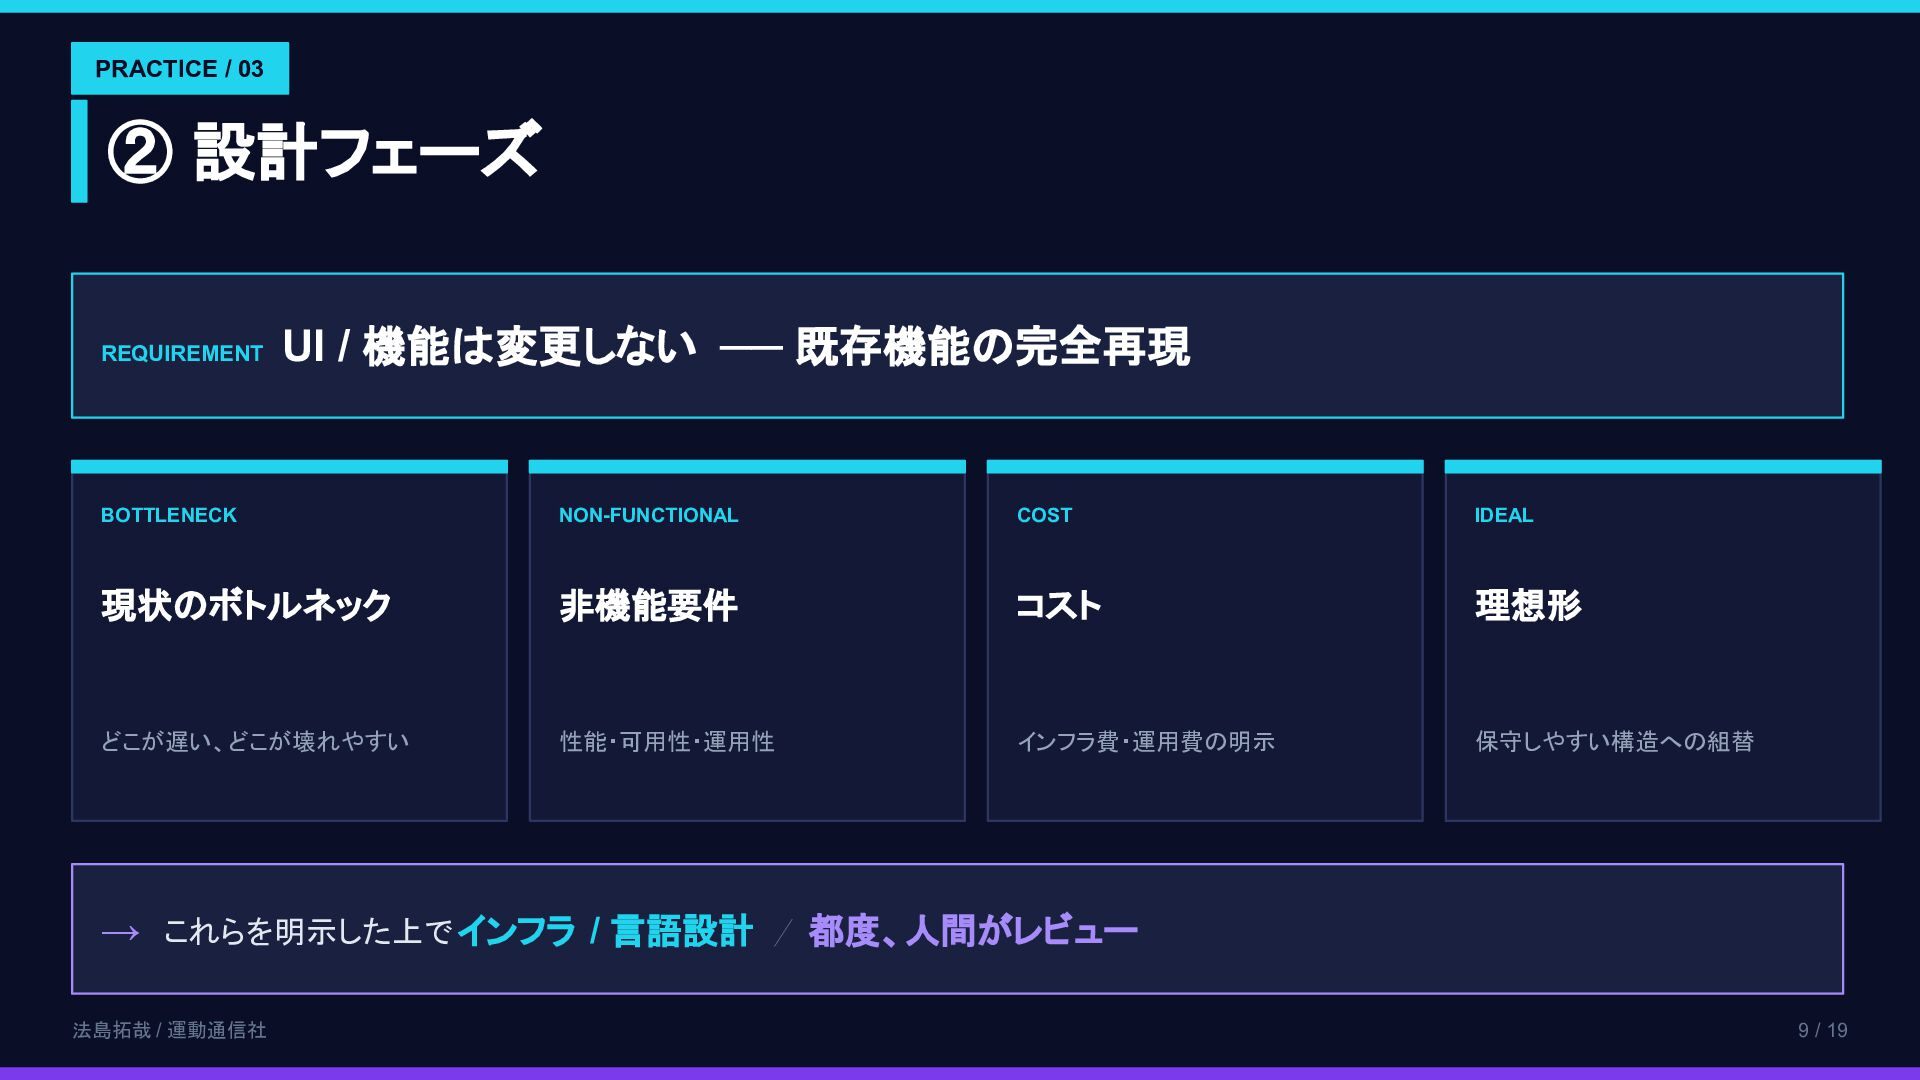Click the REQUIREMENT label

point(181,354)
